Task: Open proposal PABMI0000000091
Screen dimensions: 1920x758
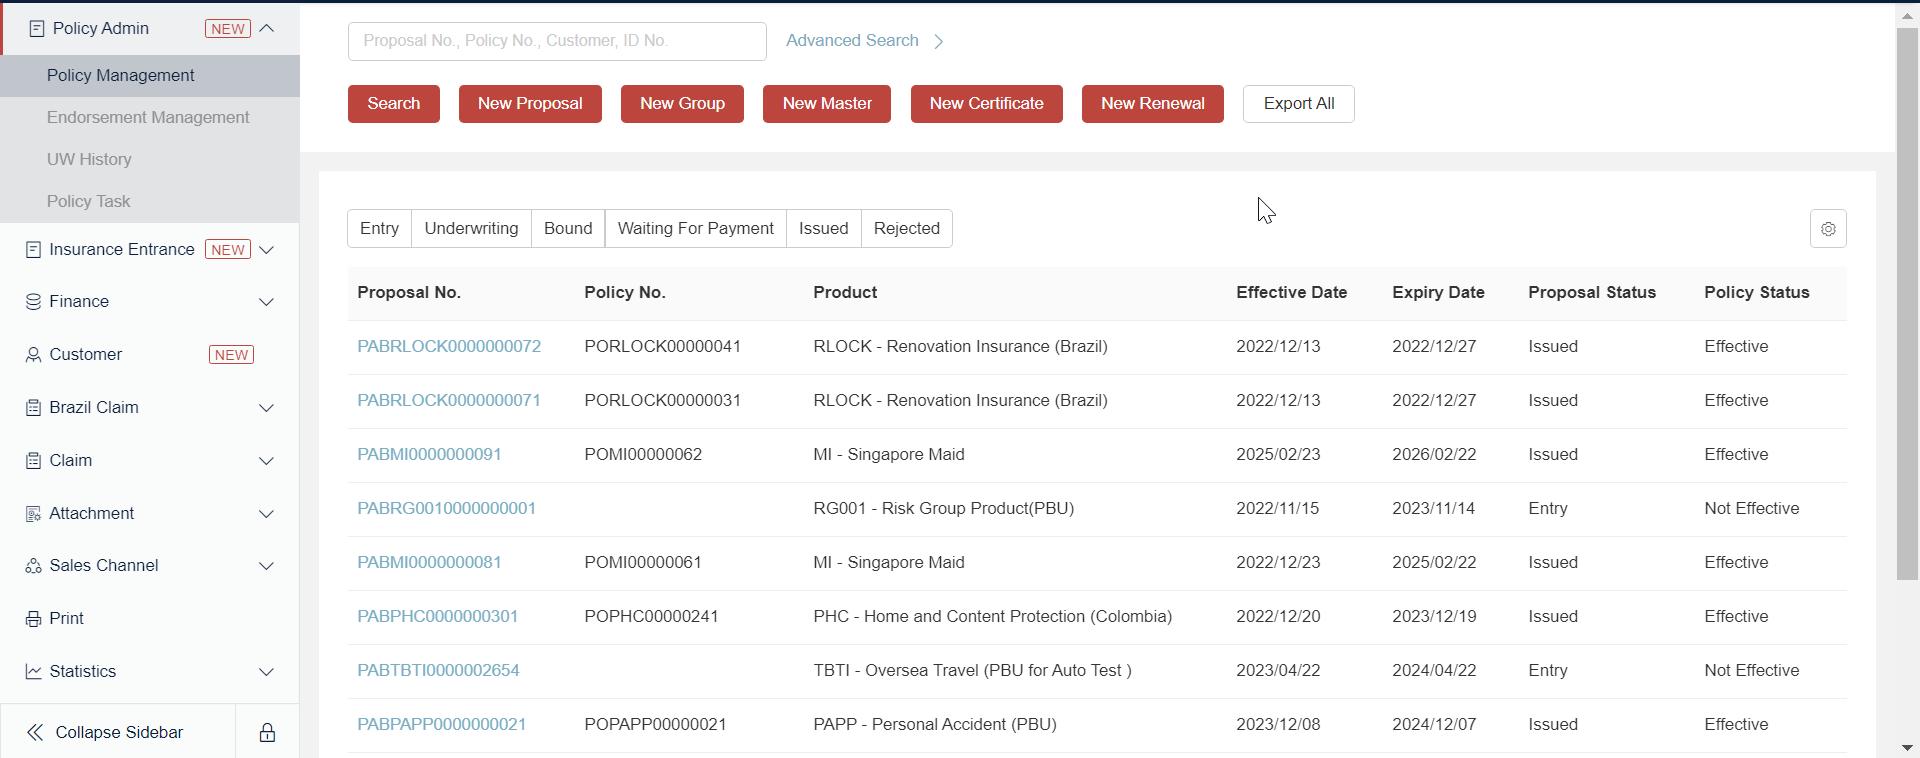Action: [429, 454]
